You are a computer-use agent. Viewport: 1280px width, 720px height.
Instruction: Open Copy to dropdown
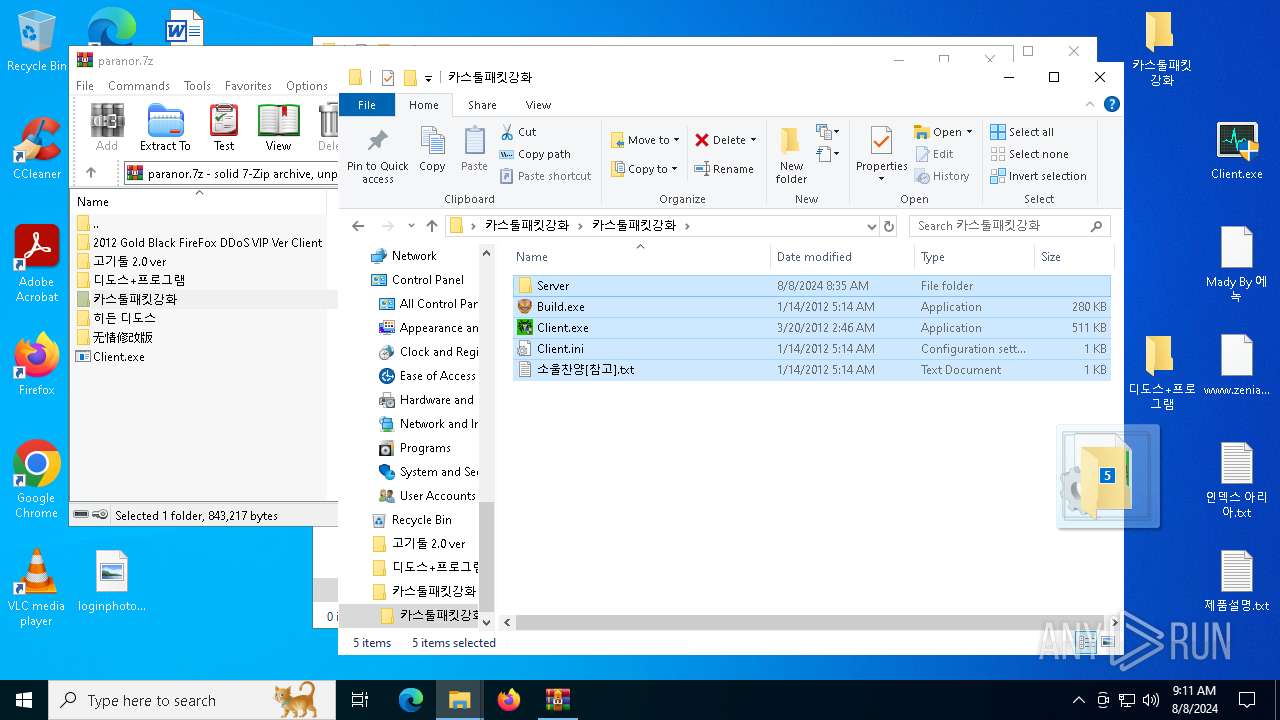pos(645,169)
